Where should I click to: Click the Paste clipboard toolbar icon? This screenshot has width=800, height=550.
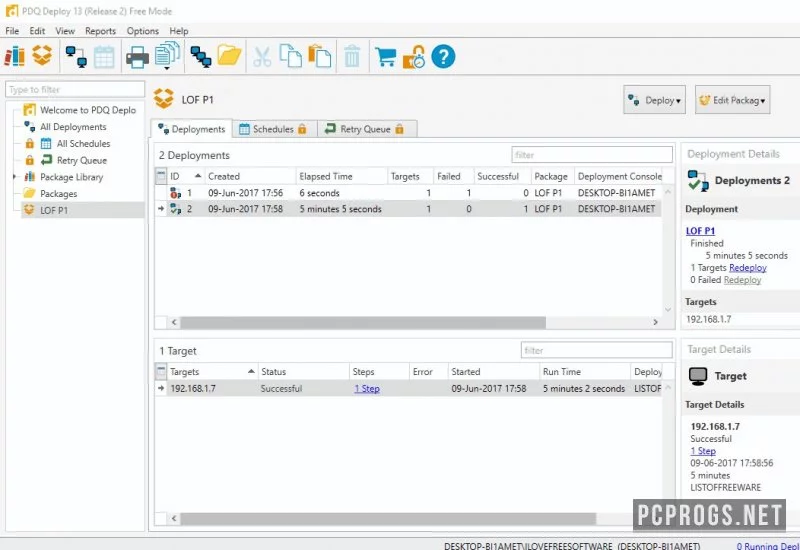(320, 56)
